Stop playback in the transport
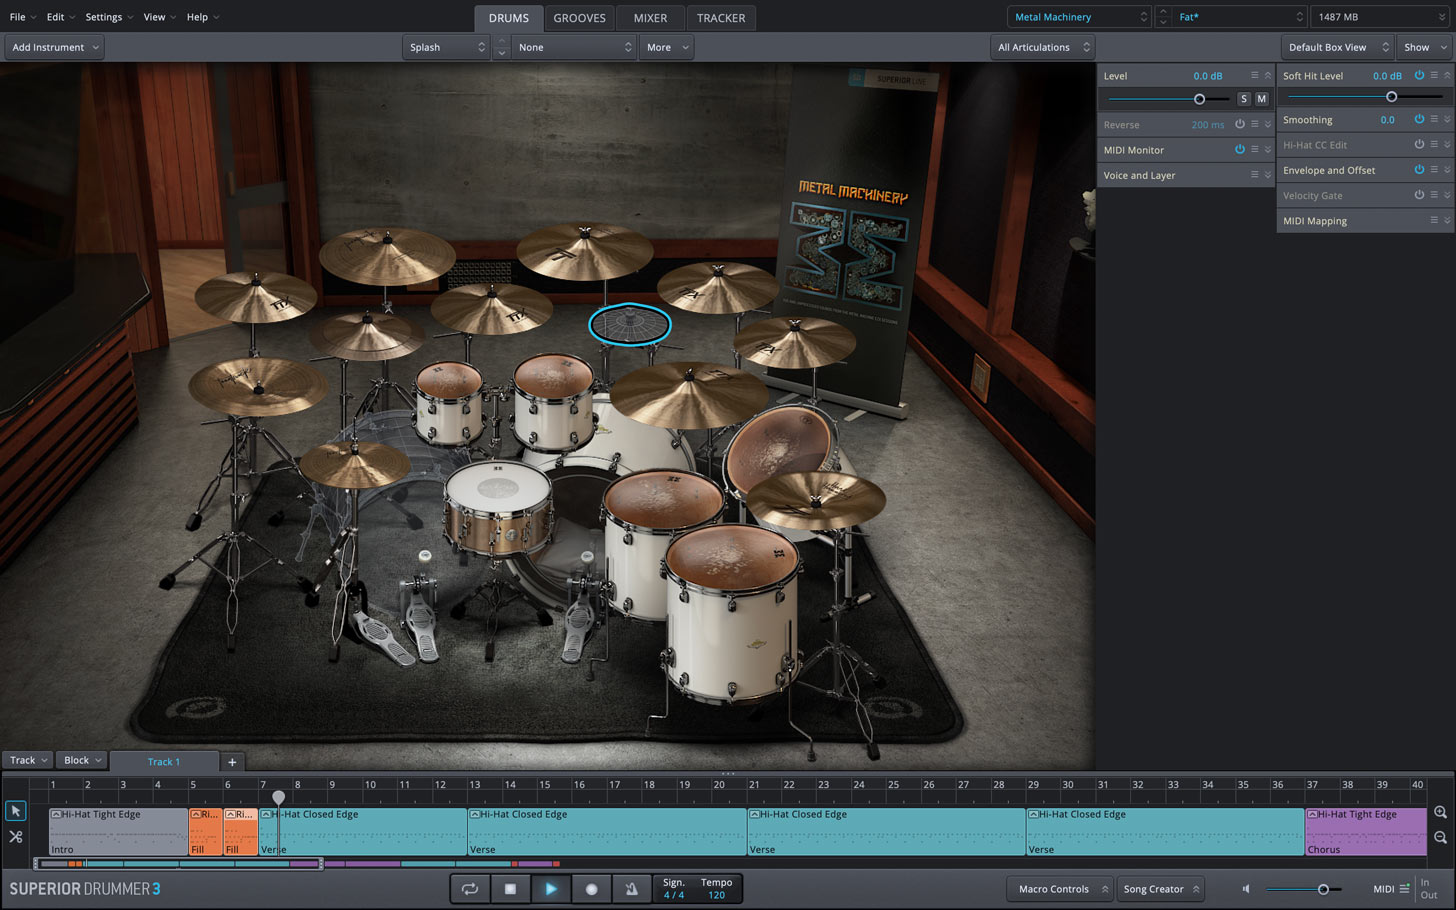This screenshot has height=910, width=1456. click(x=510, y=888)
